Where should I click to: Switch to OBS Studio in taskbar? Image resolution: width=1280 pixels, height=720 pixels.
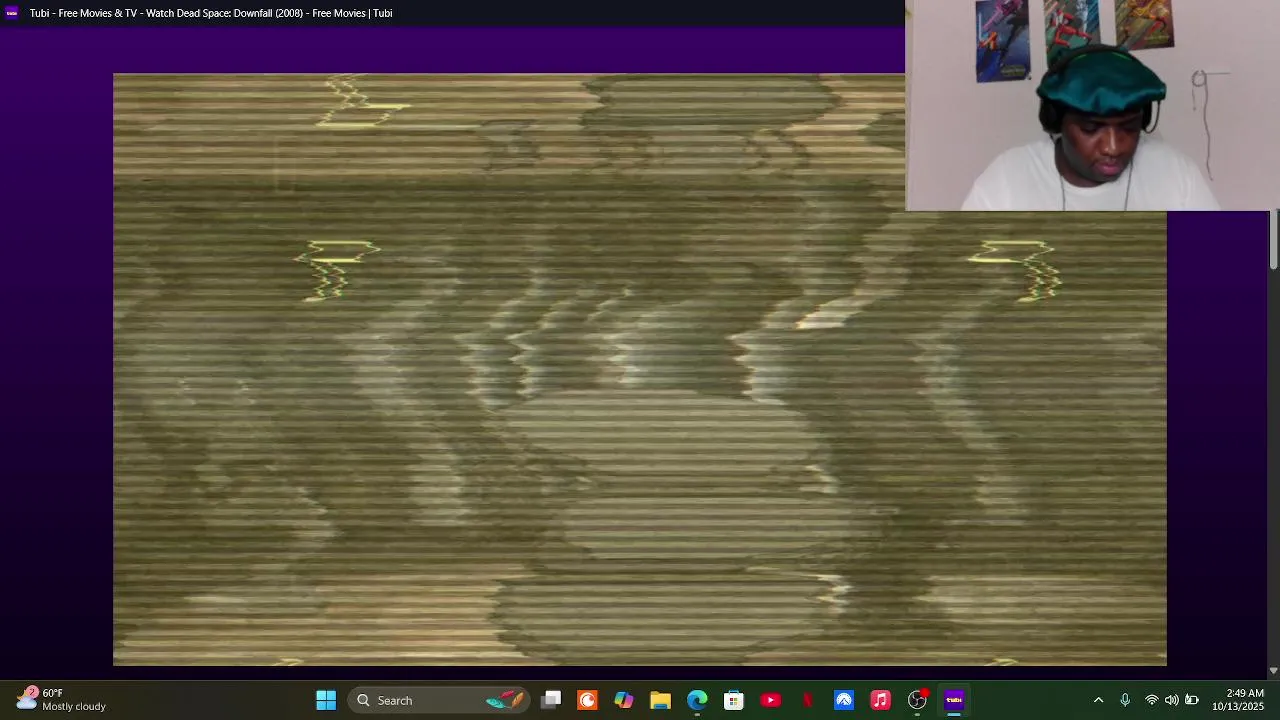pos(917,700)
